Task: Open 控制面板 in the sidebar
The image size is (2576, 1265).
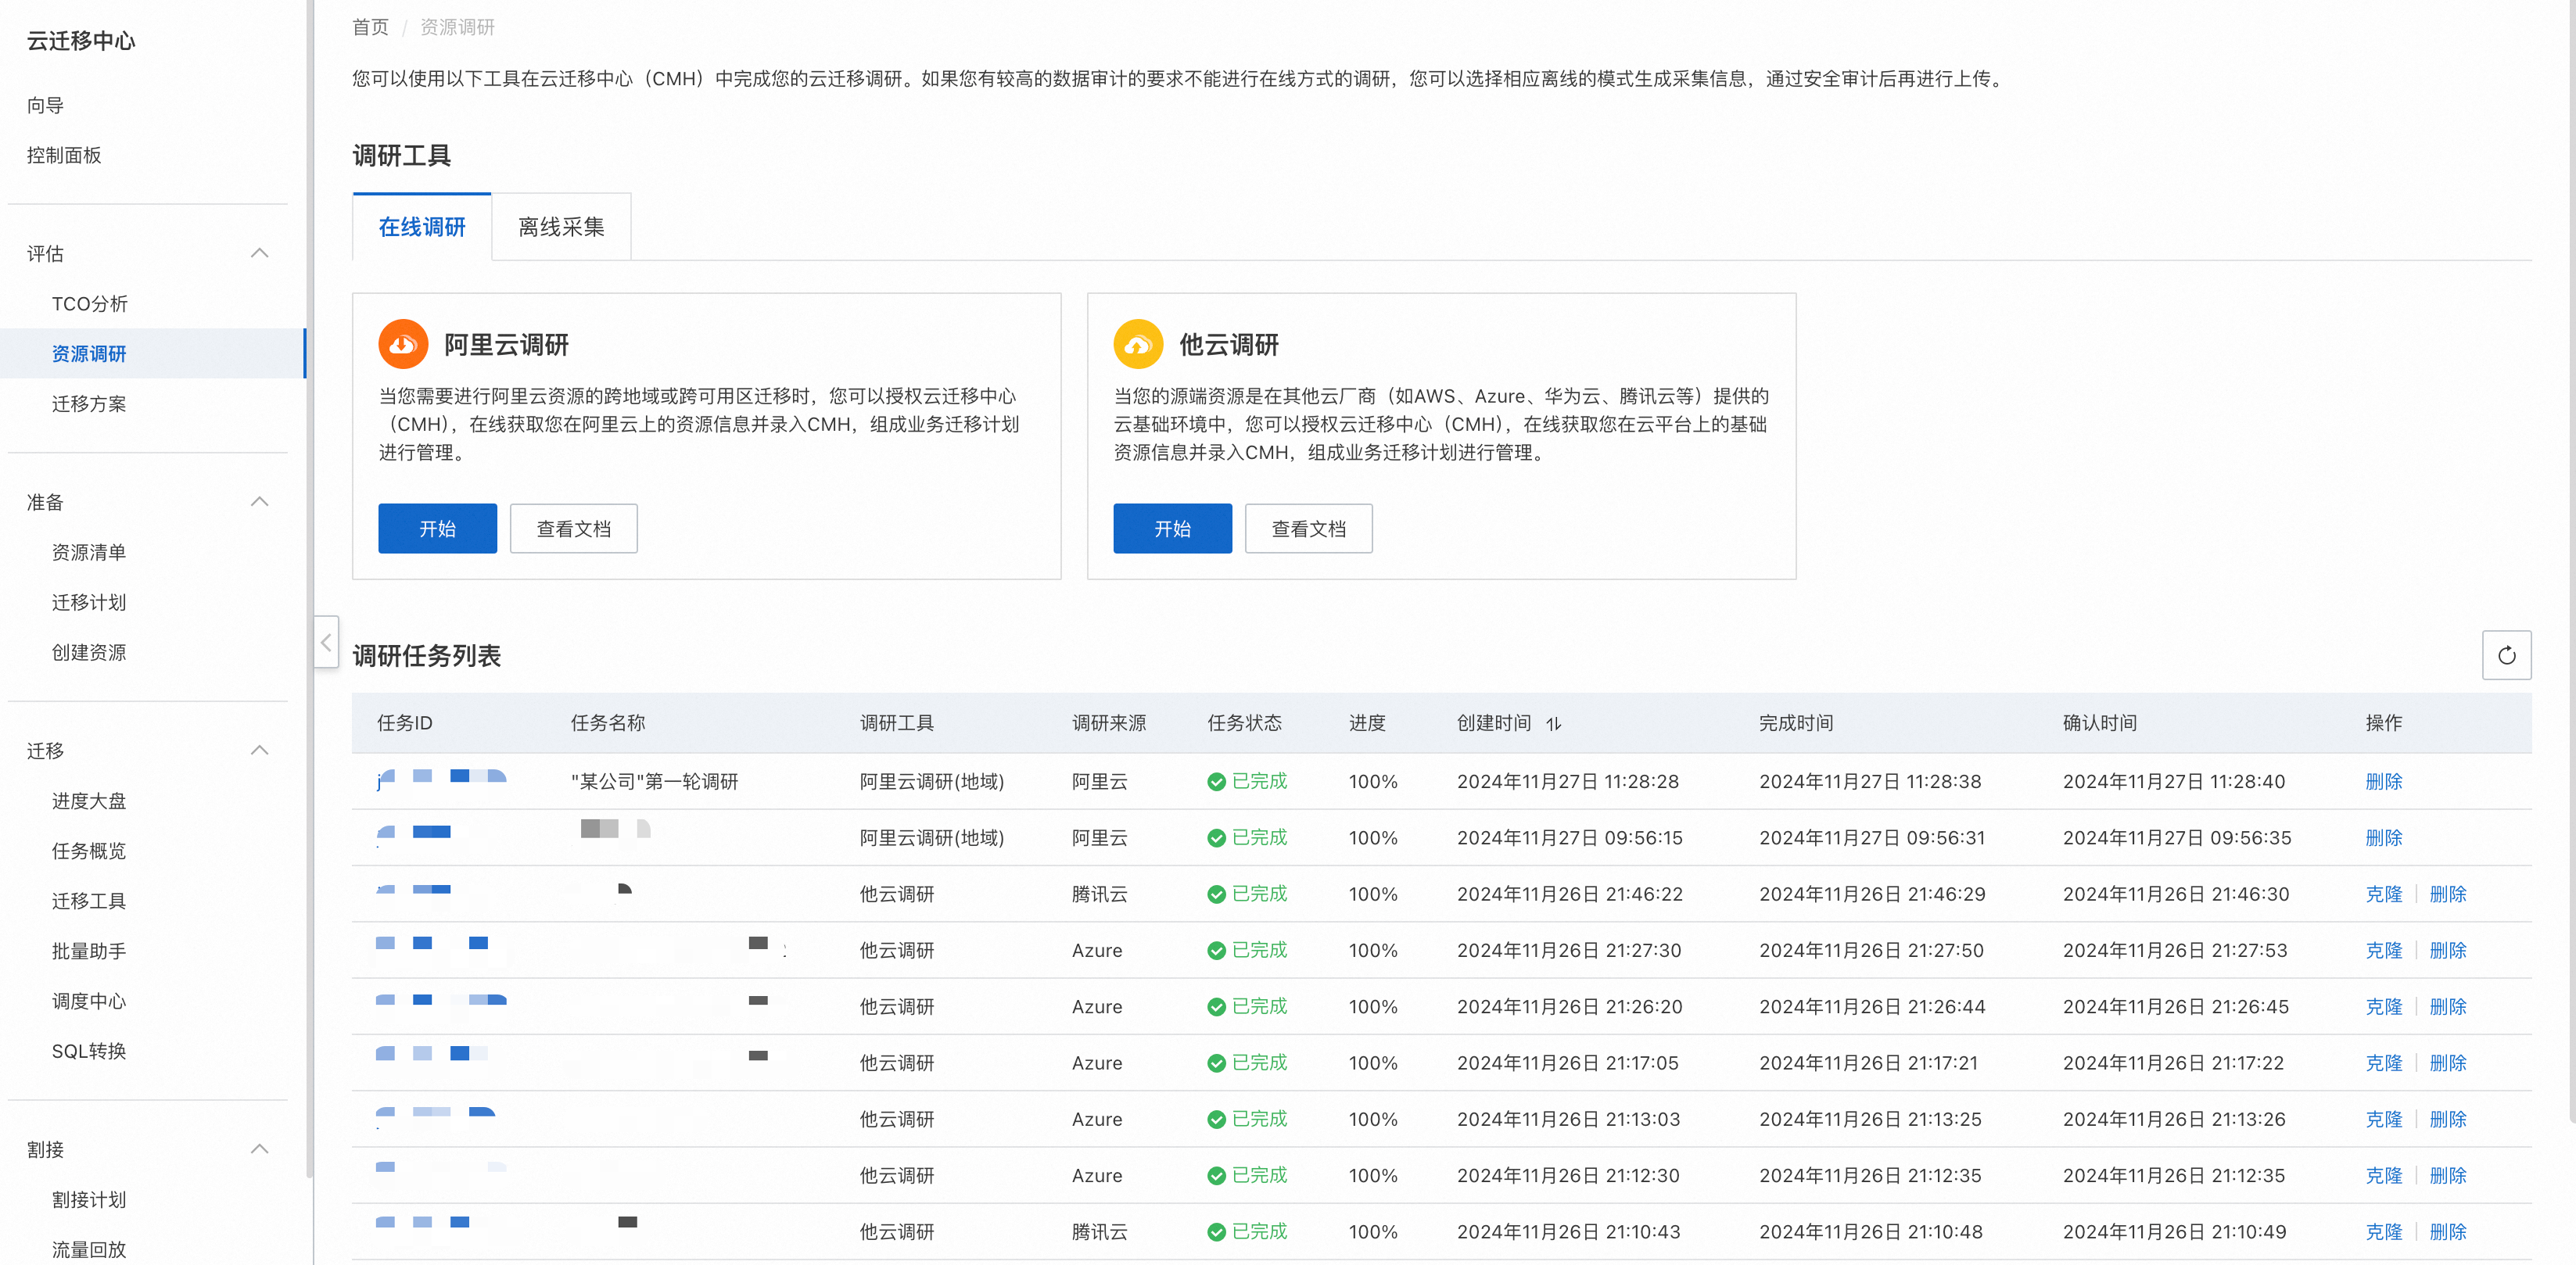Action: 64,155
